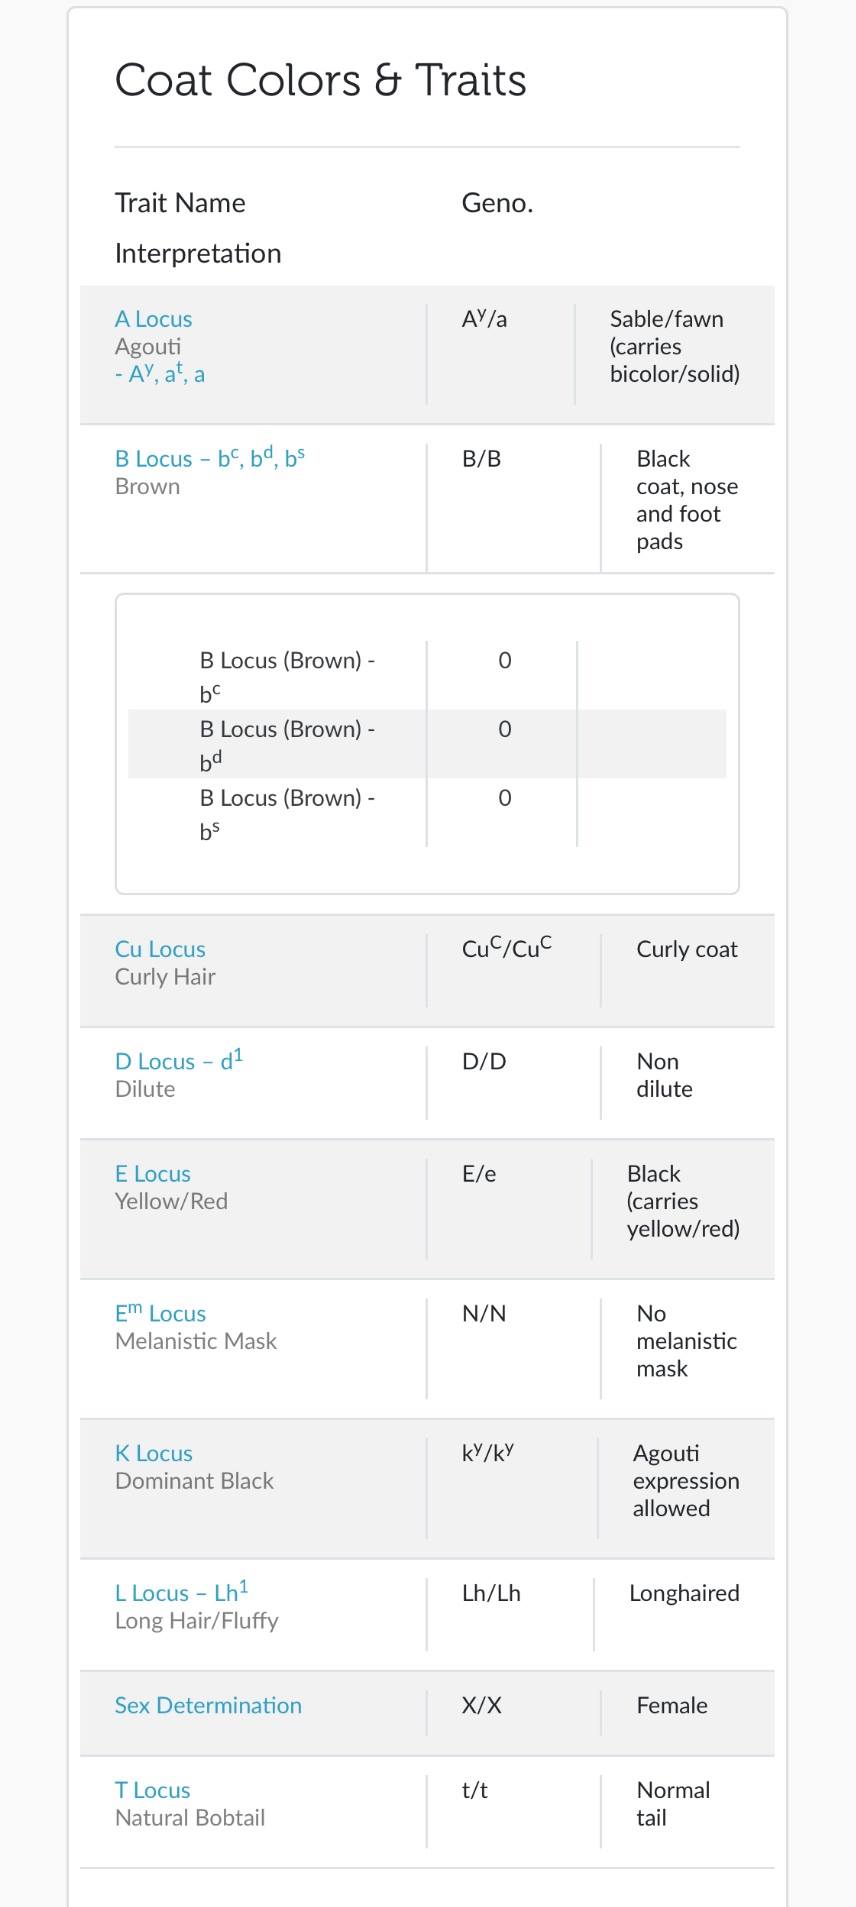Click the B Locus brown trait link
Image resolution: width=856 pixels, height=1907 pixels.
(209, 459)
